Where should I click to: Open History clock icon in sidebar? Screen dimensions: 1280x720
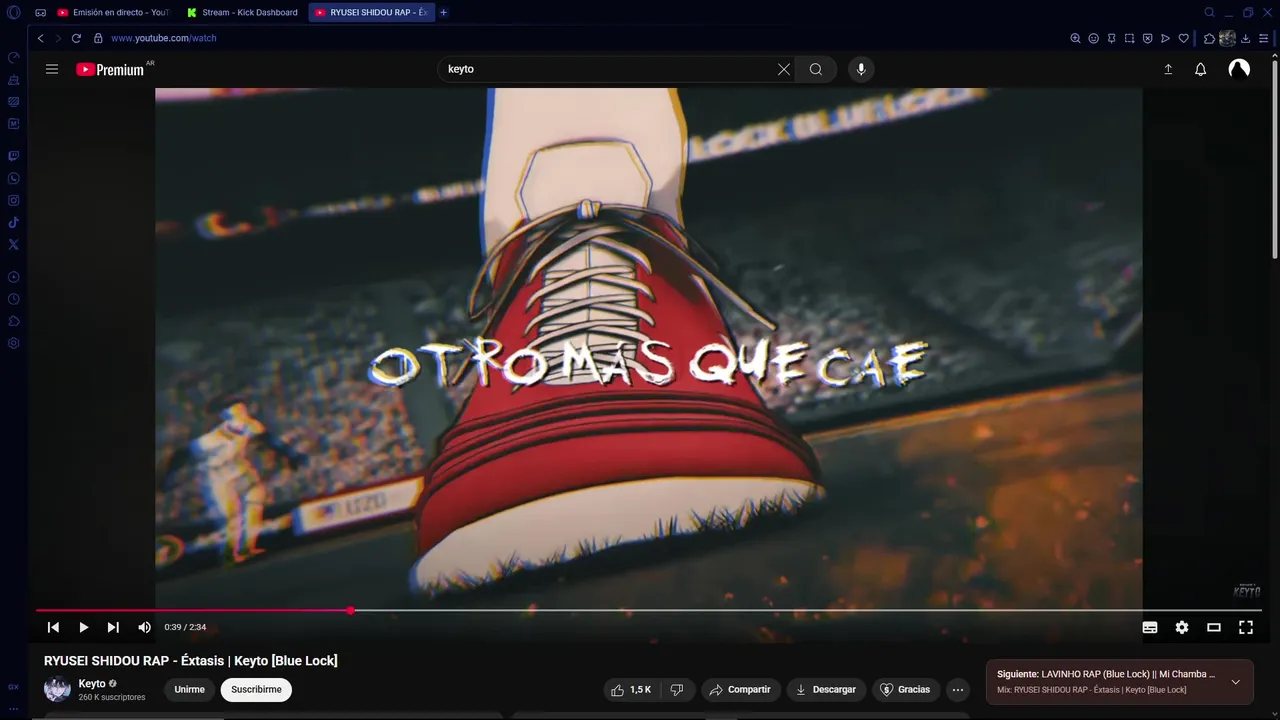[x=13, y=299]
